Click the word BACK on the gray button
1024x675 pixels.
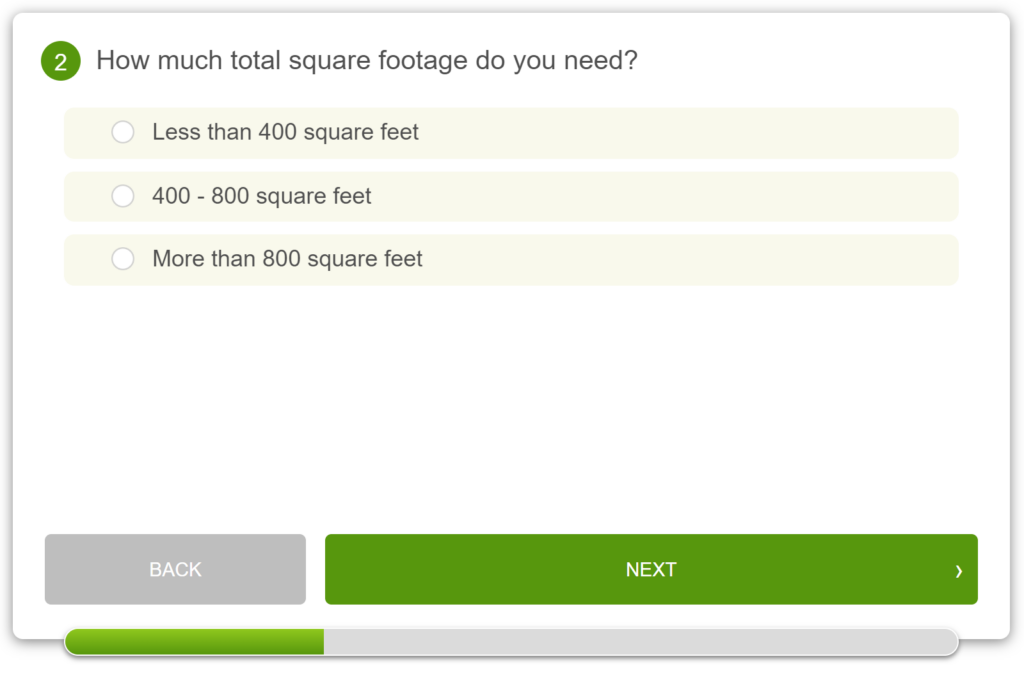click(175, 570)
